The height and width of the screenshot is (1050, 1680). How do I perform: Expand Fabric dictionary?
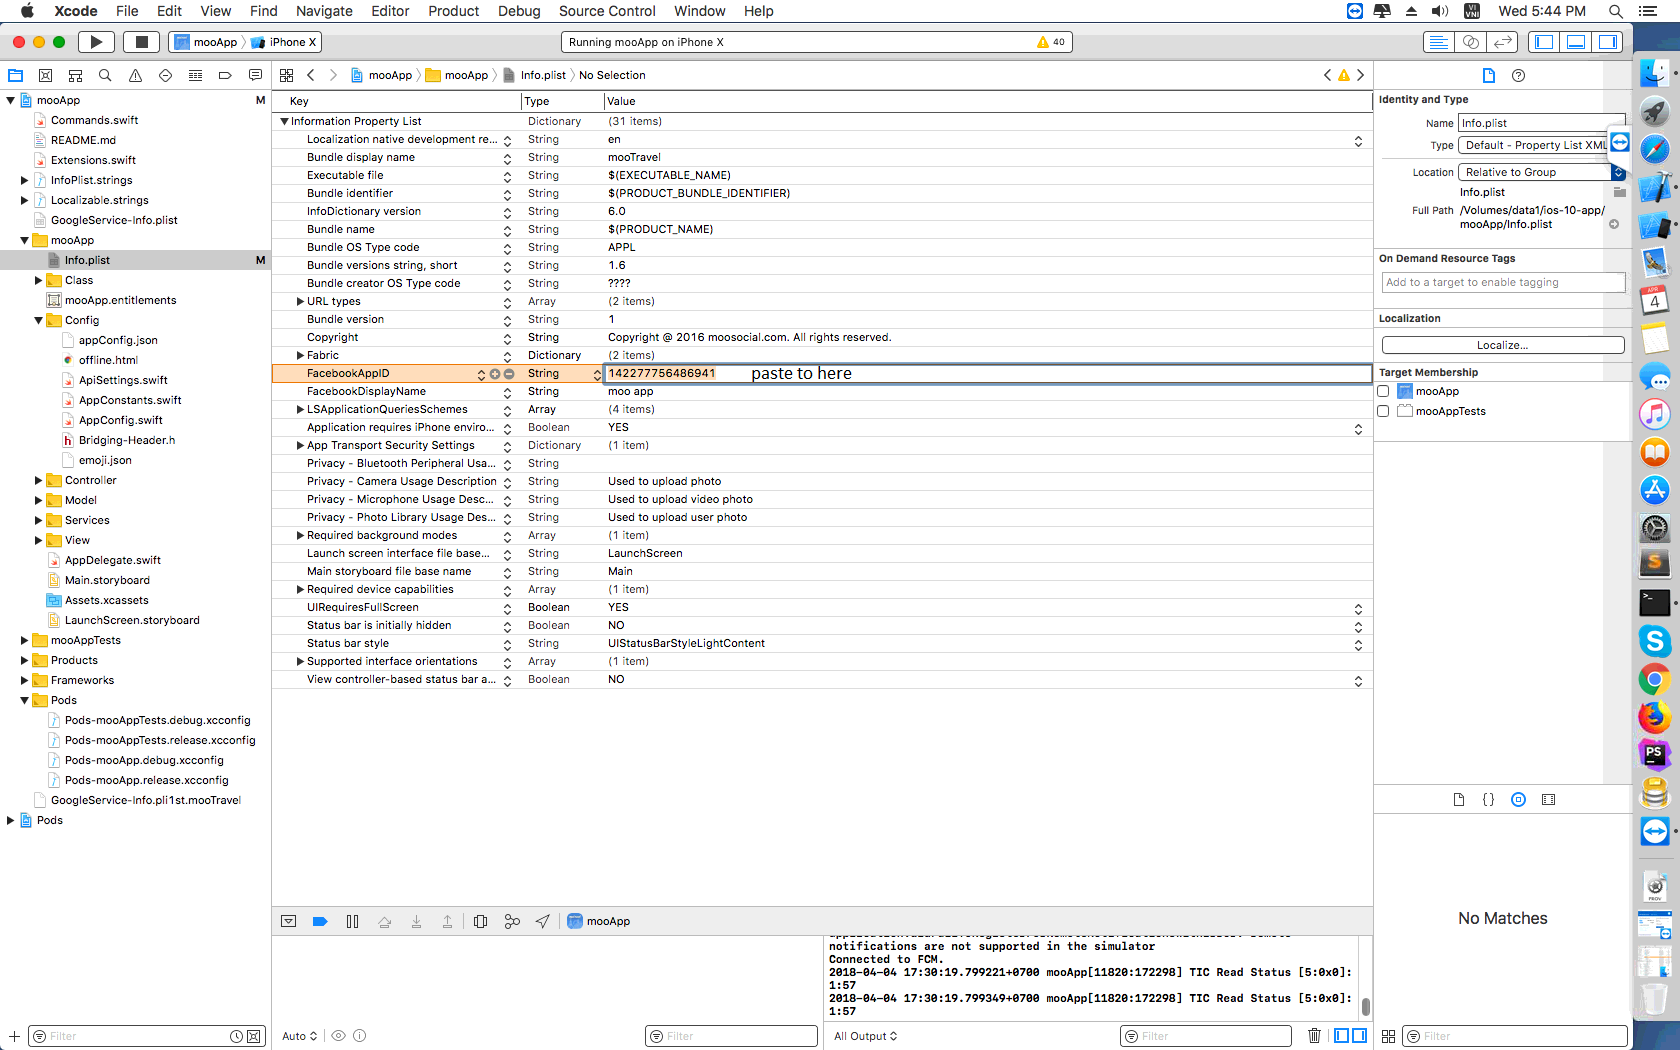(x=300, y=355)
